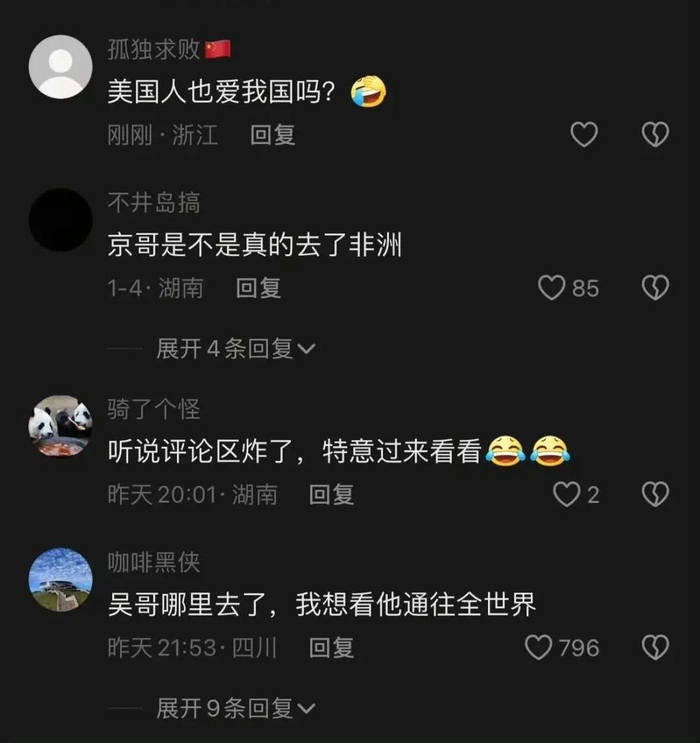
Task: Dislike the comment by 不井岛搞
Action: 655,288
